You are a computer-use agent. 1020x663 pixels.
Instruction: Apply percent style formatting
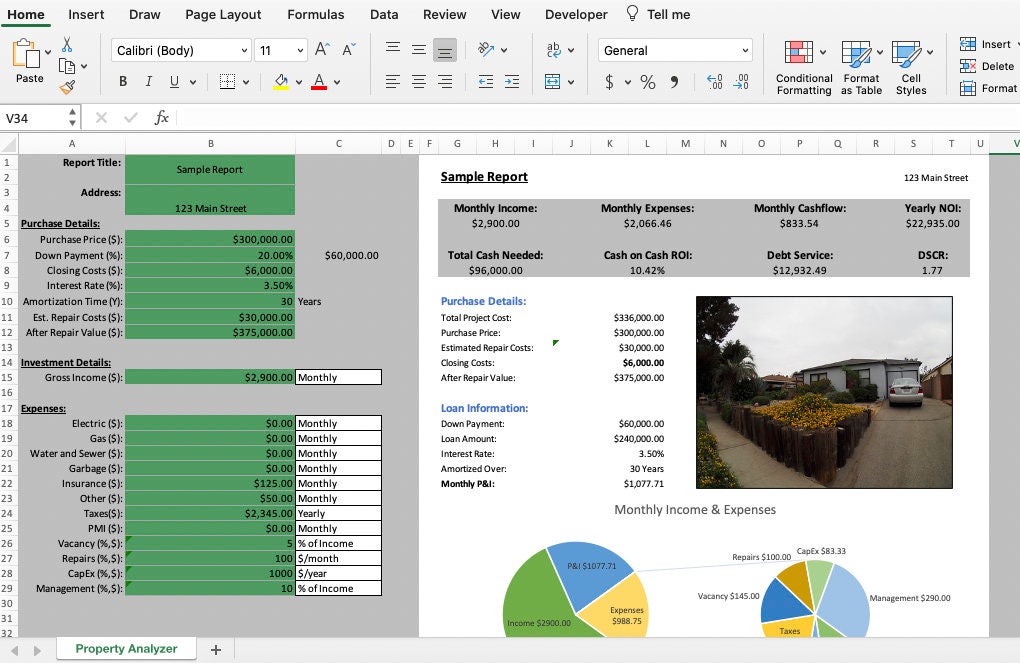(x=647, y=82)
